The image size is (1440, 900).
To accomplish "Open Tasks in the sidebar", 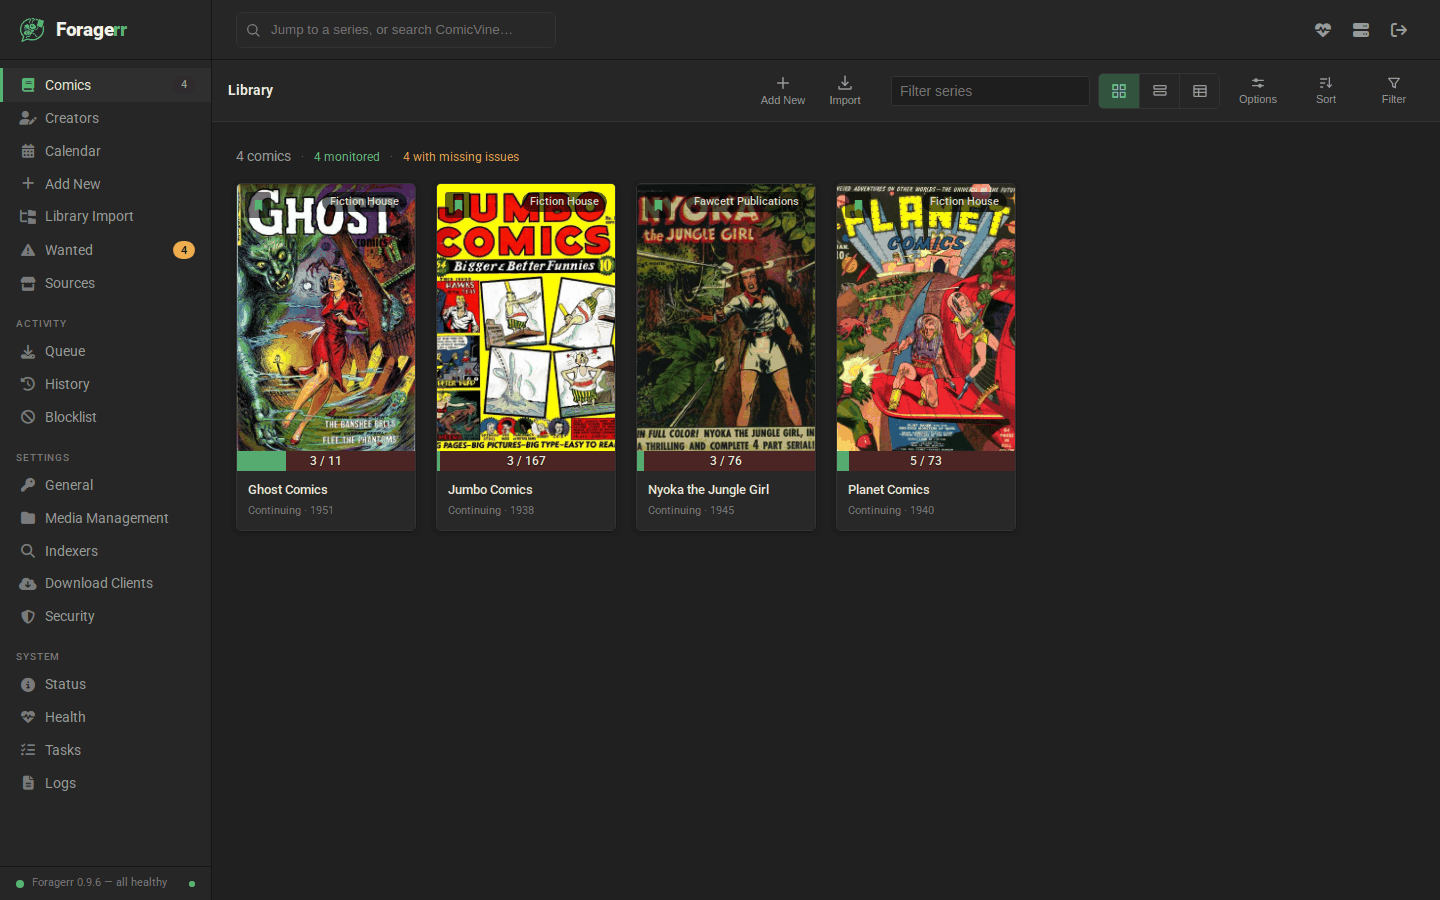I will point(105,750).
